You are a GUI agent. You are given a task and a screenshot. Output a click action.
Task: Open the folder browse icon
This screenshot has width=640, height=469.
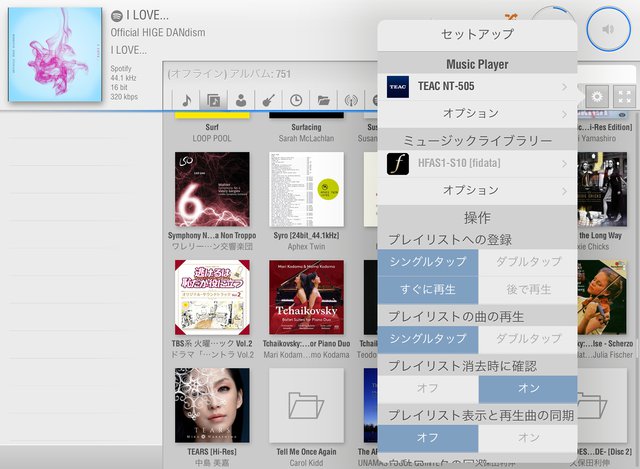(323, 100)
